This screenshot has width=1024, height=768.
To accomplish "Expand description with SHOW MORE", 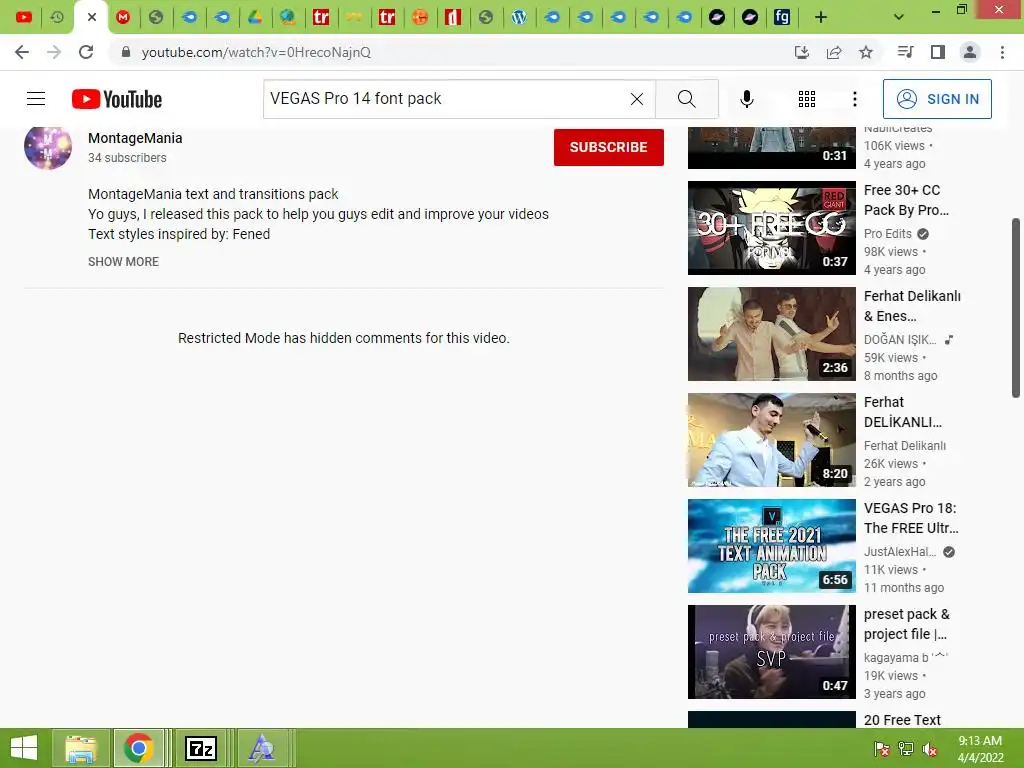I will 123,261.
